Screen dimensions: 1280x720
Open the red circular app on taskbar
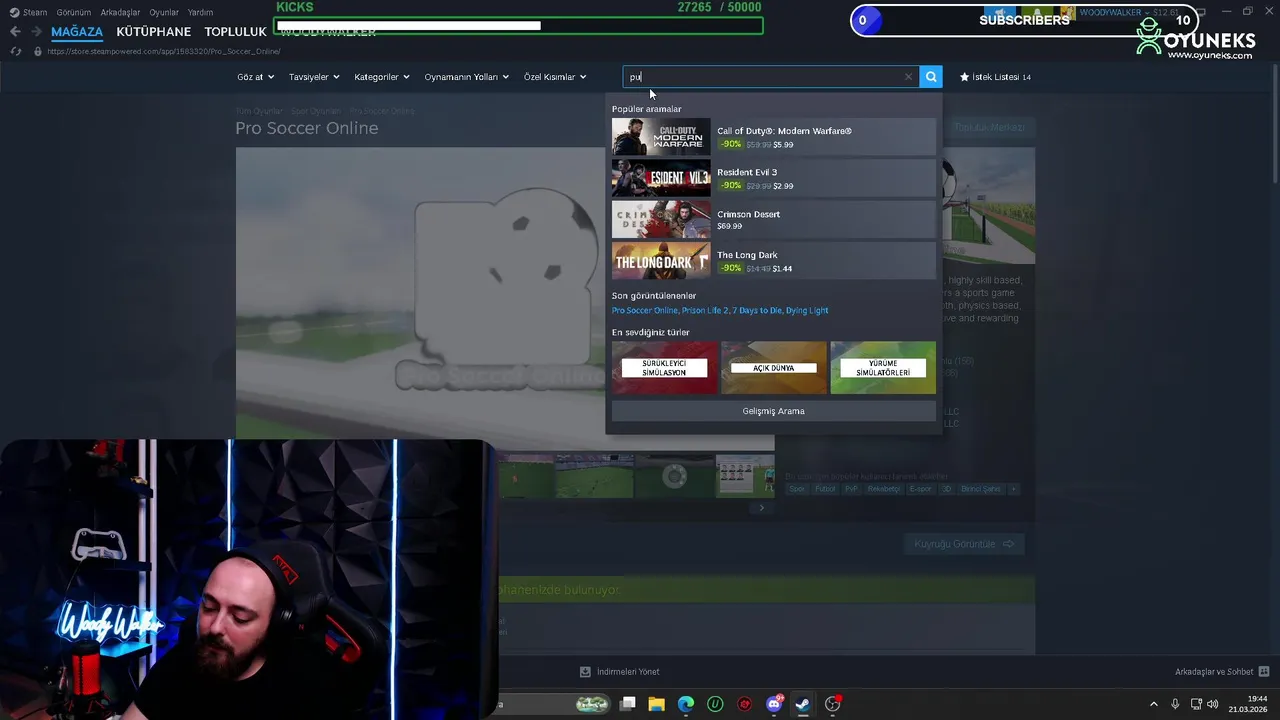[x=744, y=704]
